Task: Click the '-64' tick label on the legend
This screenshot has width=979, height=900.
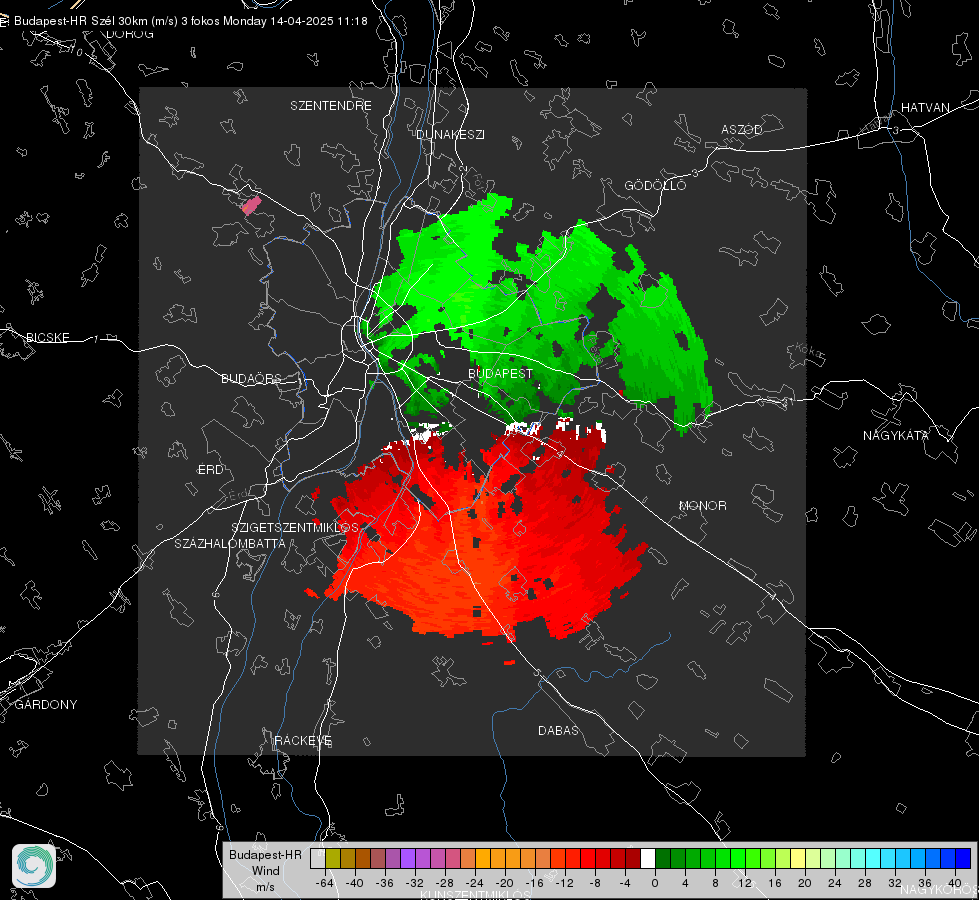Action: 324,883
